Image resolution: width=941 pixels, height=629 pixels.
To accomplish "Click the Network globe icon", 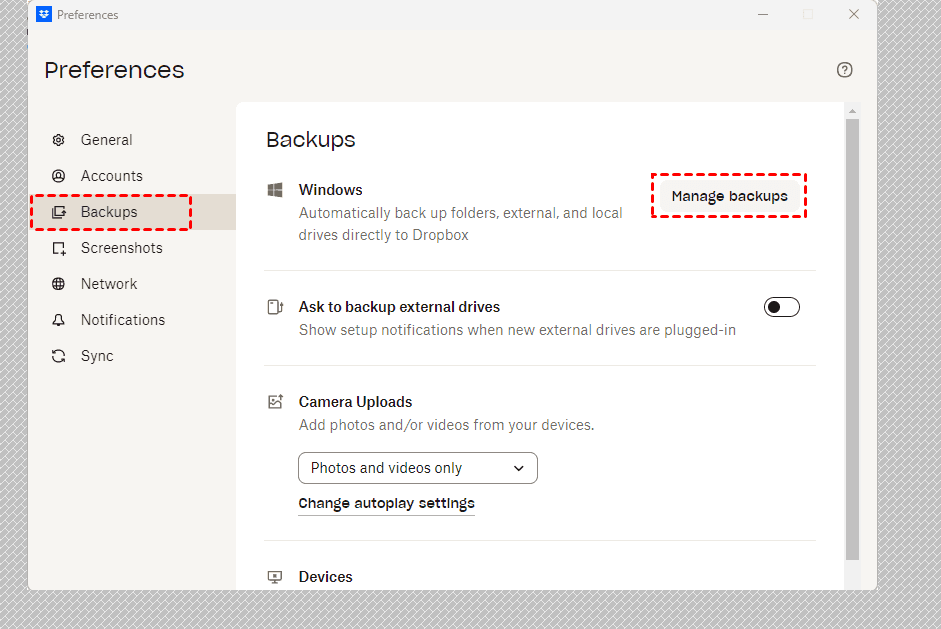I will click(x=58, y=284).
